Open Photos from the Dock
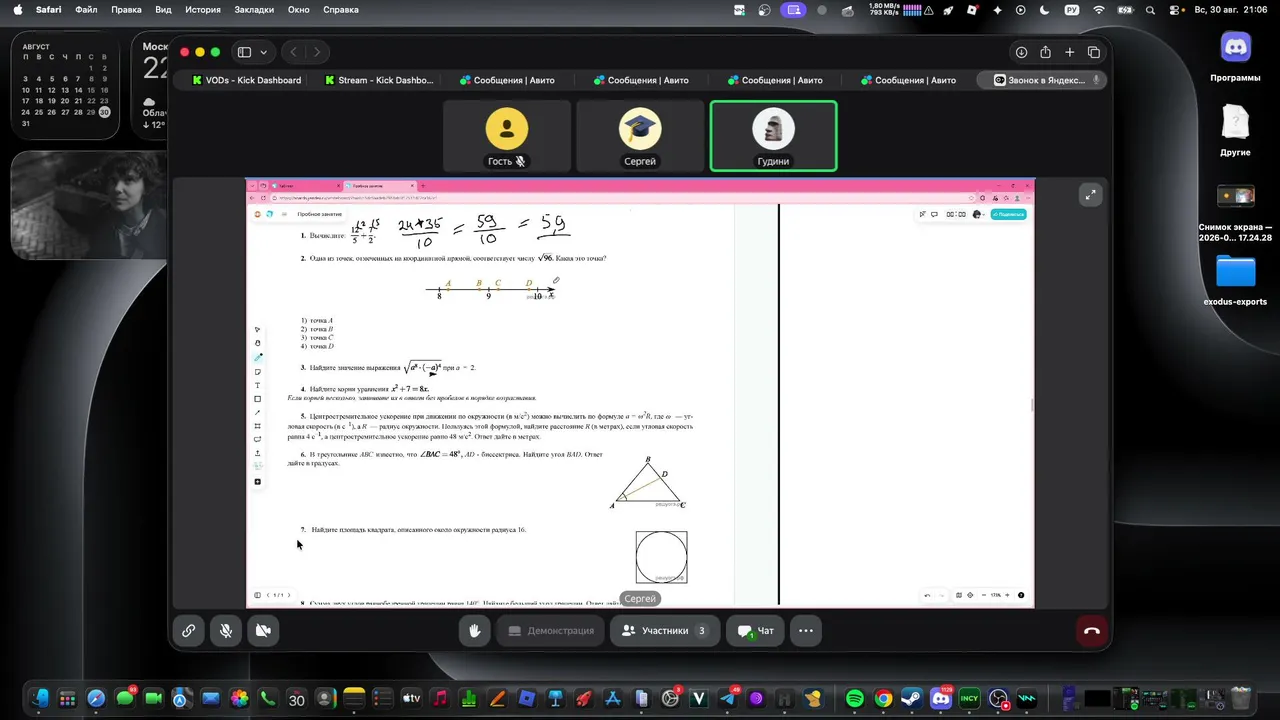The image size is (1280, 720). pos(239,699)
